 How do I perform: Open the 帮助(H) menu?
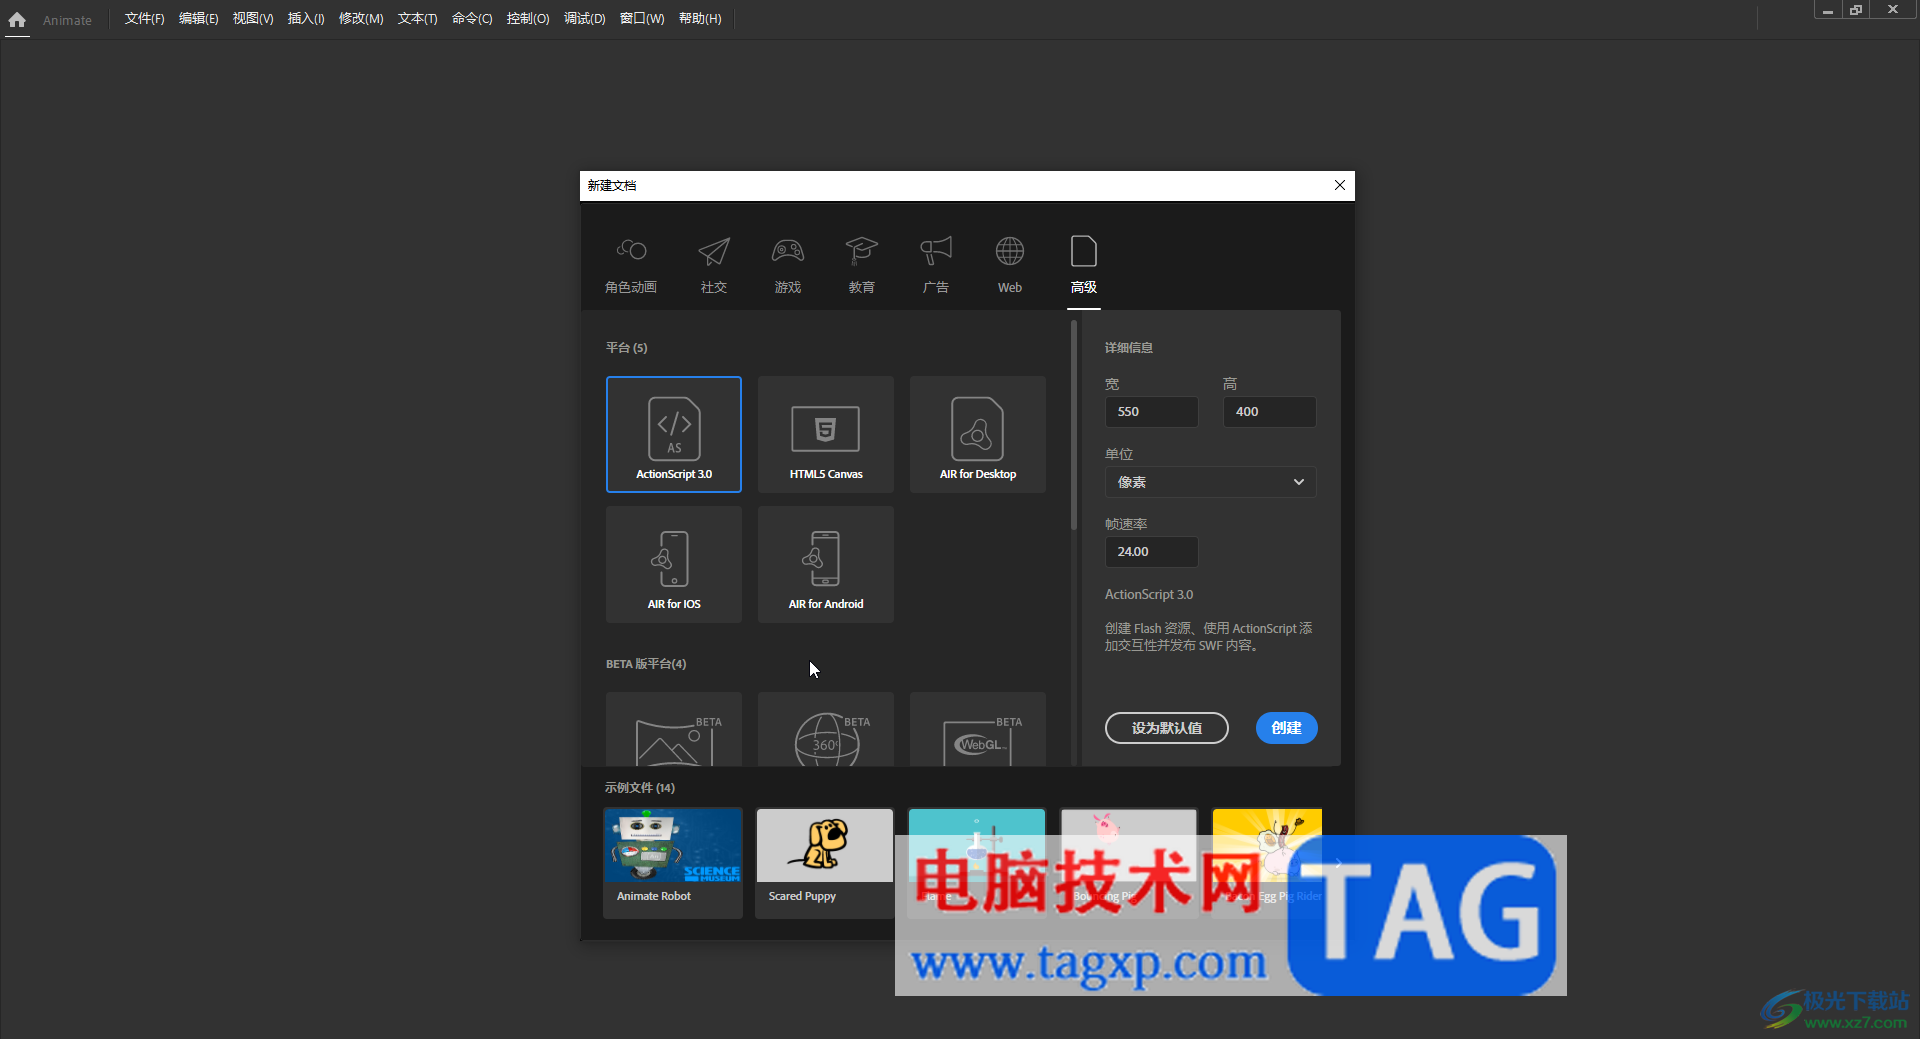pyautogui.click(x=700, y=19)
